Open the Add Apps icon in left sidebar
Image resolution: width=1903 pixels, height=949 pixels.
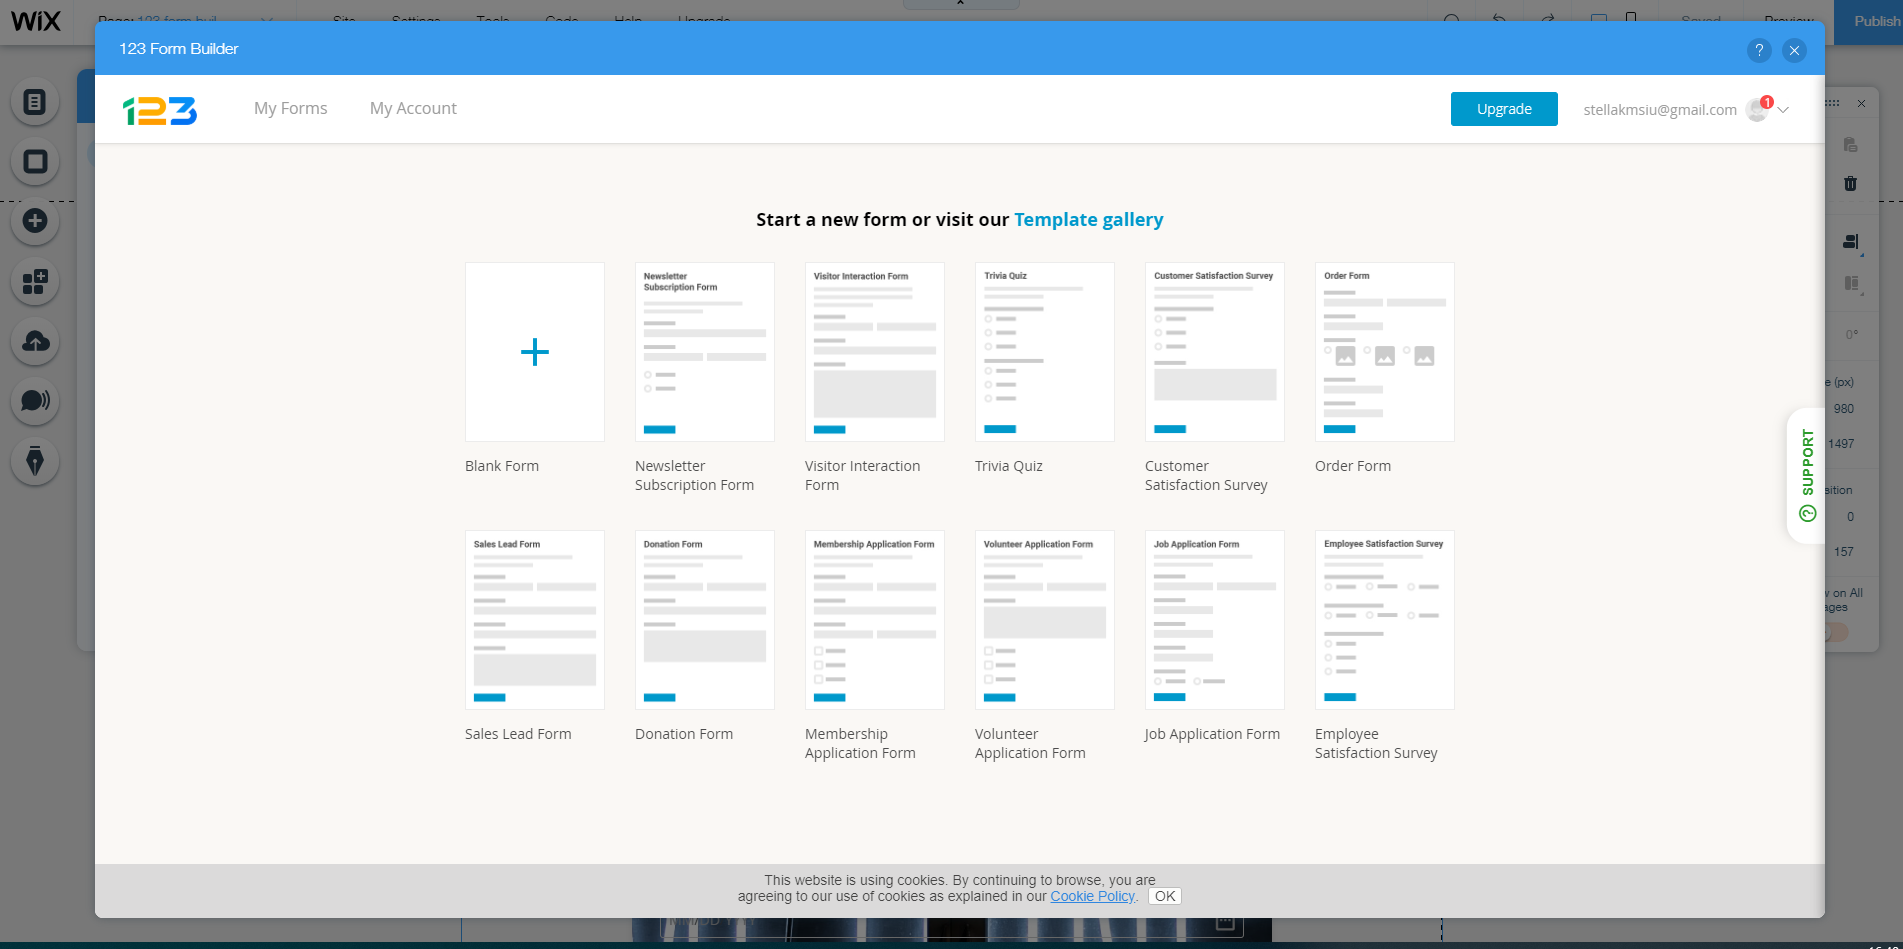point(35,282)
